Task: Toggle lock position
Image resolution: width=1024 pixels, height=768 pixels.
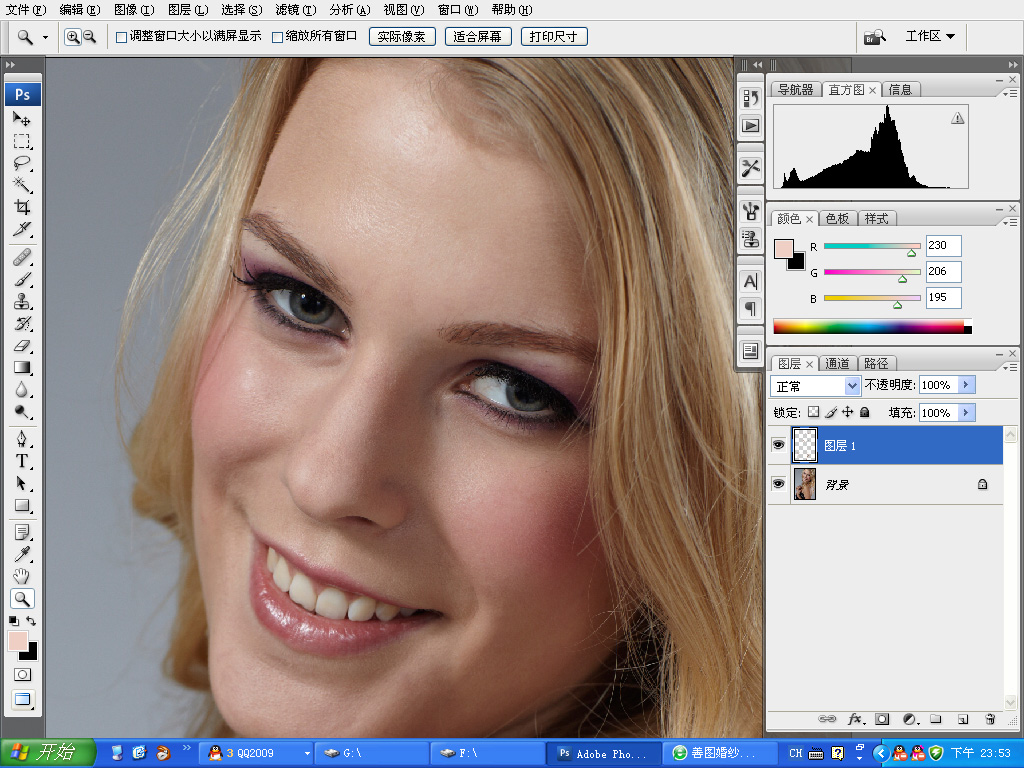Action: coord(848,412)
